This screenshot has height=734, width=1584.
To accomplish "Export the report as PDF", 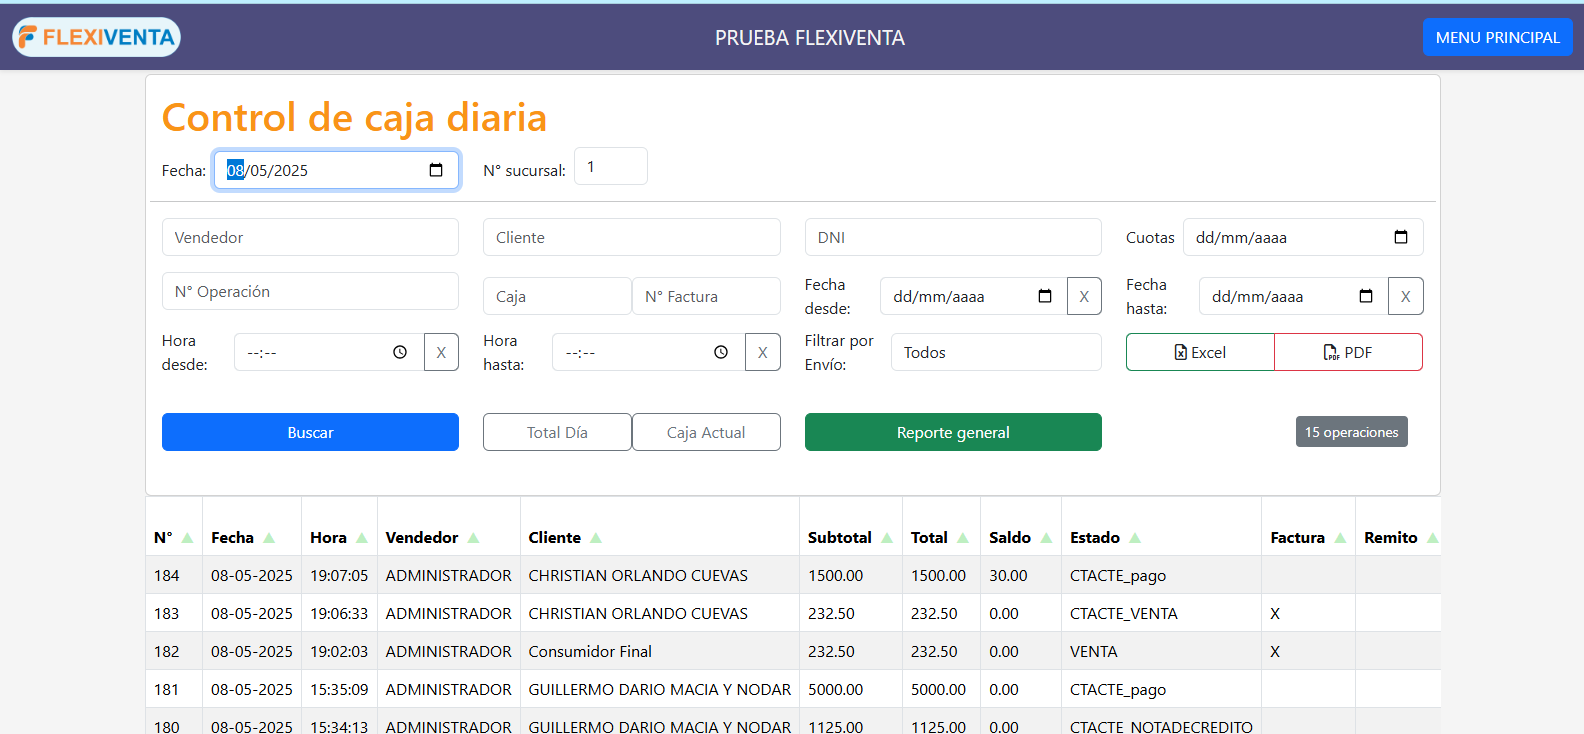I will 1348,352.
